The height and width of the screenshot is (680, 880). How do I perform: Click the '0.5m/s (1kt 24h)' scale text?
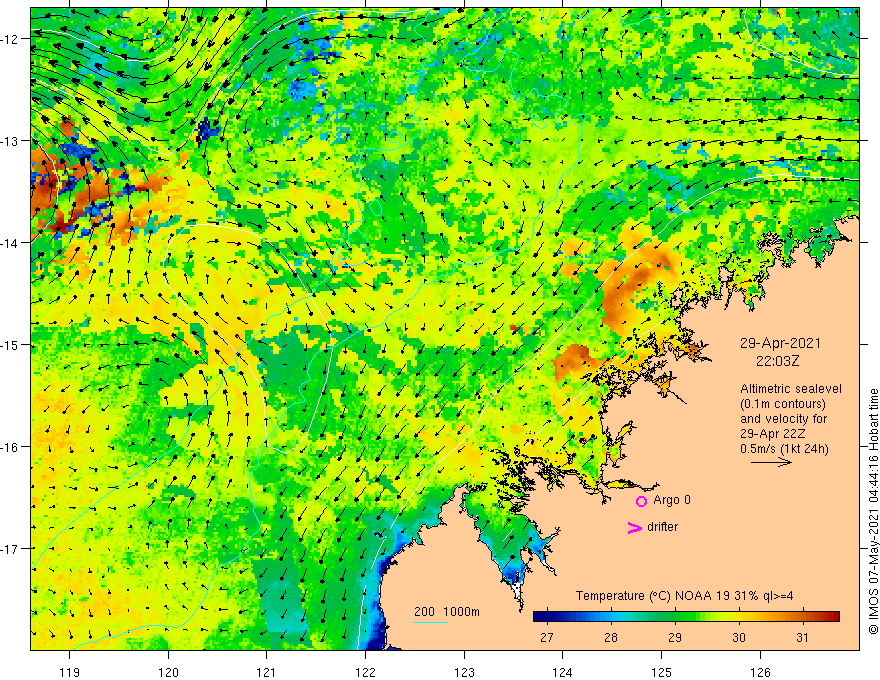784,449
